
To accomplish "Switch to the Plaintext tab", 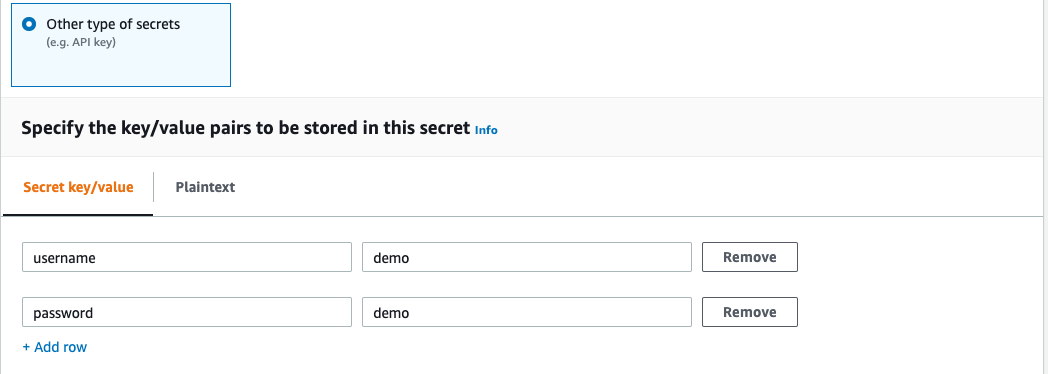I will click(205, 187).
